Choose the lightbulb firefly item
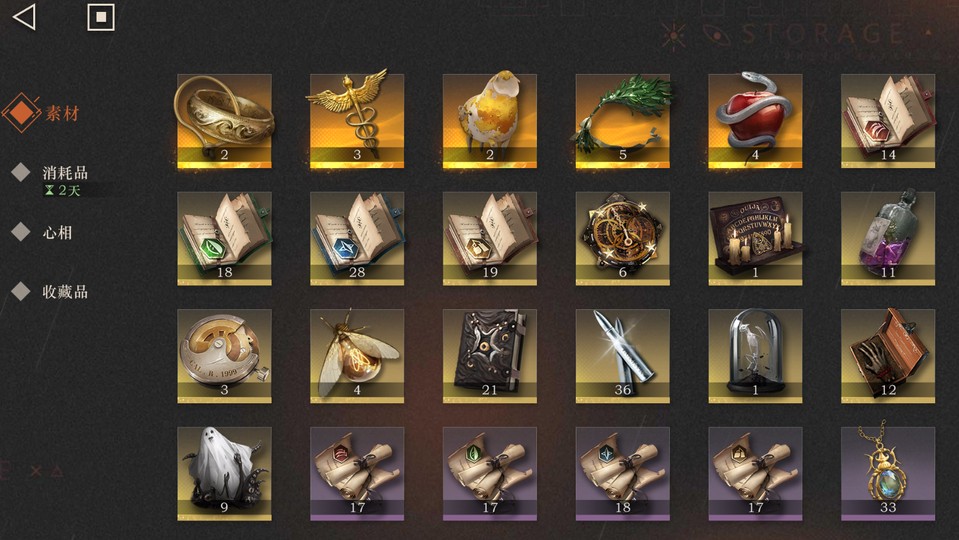 coord(357,356)
